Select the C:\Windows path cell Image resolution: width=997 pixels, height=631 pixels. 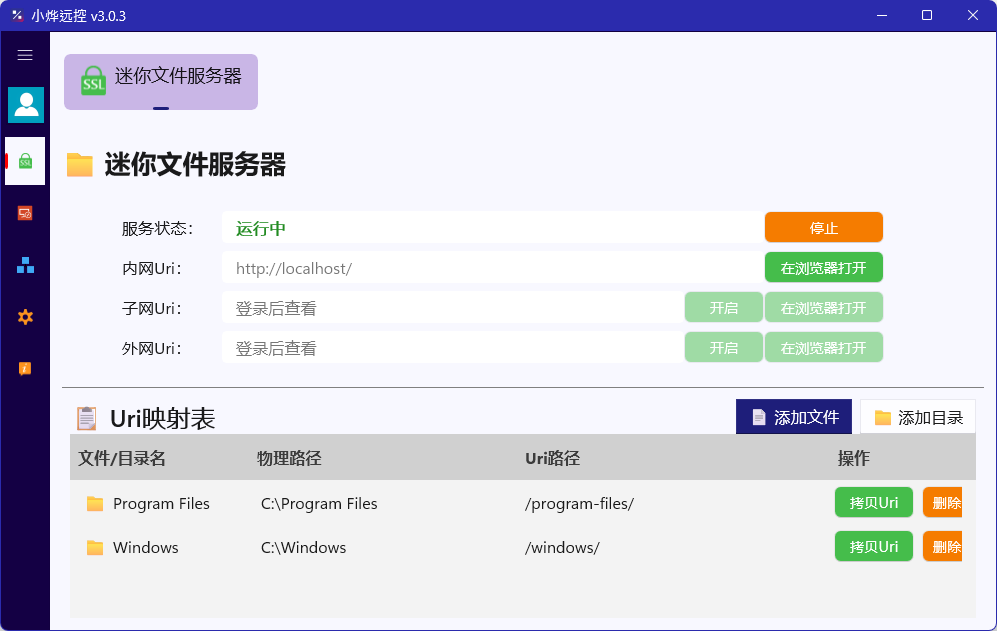(x=303, y=548)
